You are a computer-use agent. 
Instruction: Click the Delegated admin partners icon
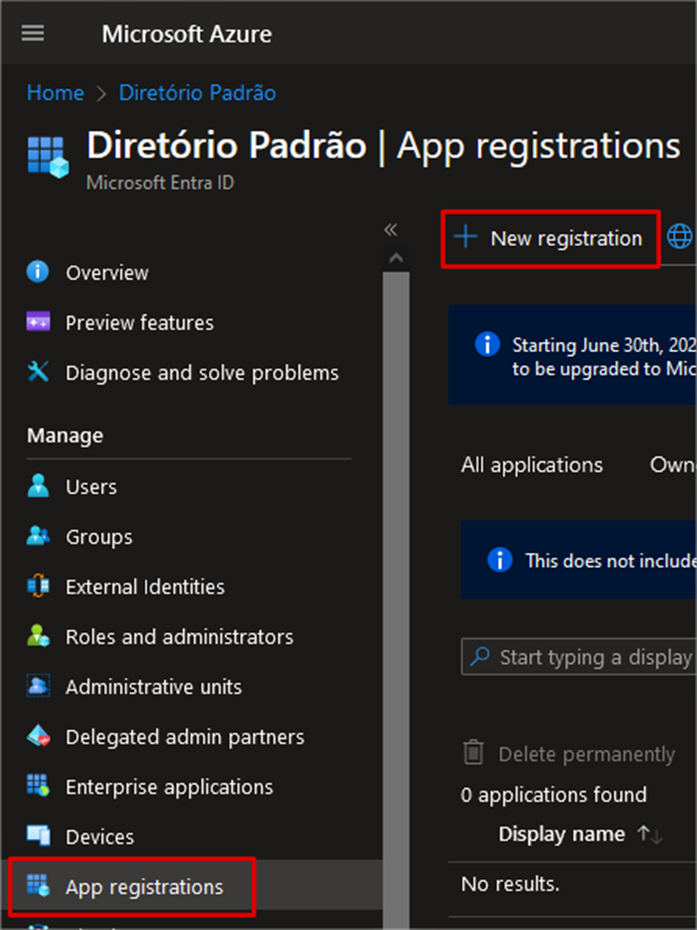click(38, 735)
